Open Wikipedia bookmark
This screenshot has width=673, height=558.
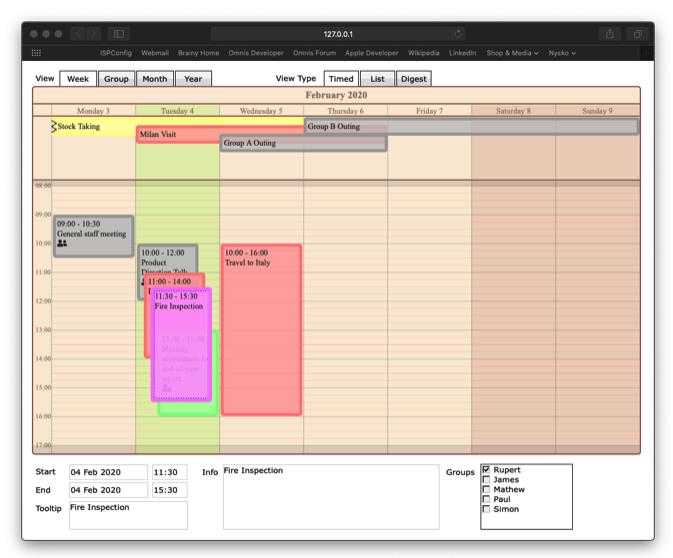(424, 53)
